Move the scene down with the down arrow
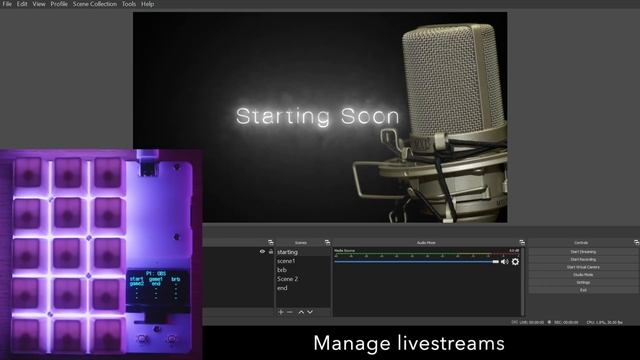 [x=310, y=312]
